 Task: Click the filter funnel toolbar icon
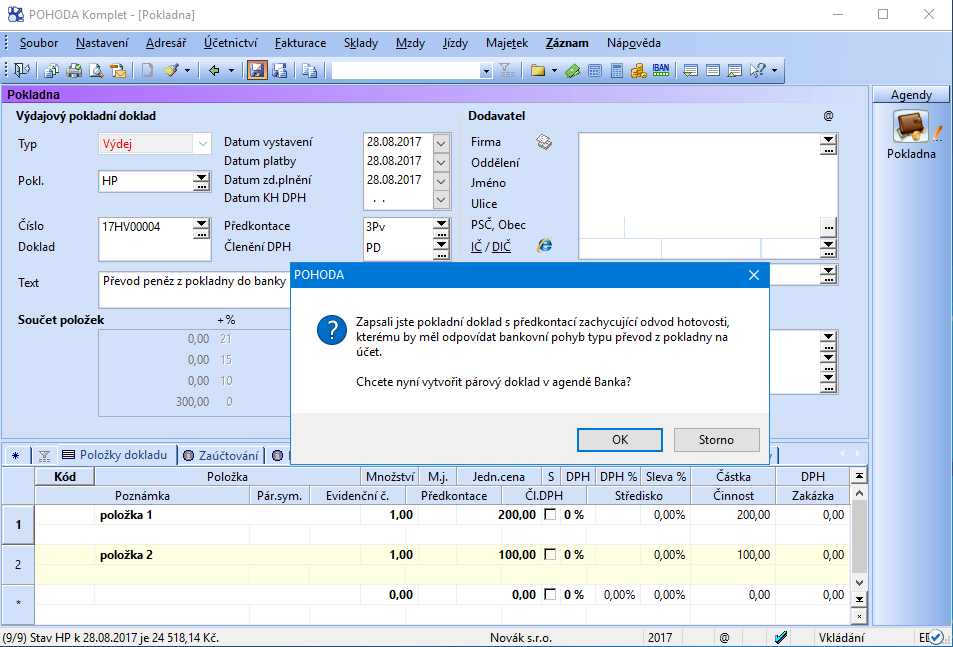point(507,70)
